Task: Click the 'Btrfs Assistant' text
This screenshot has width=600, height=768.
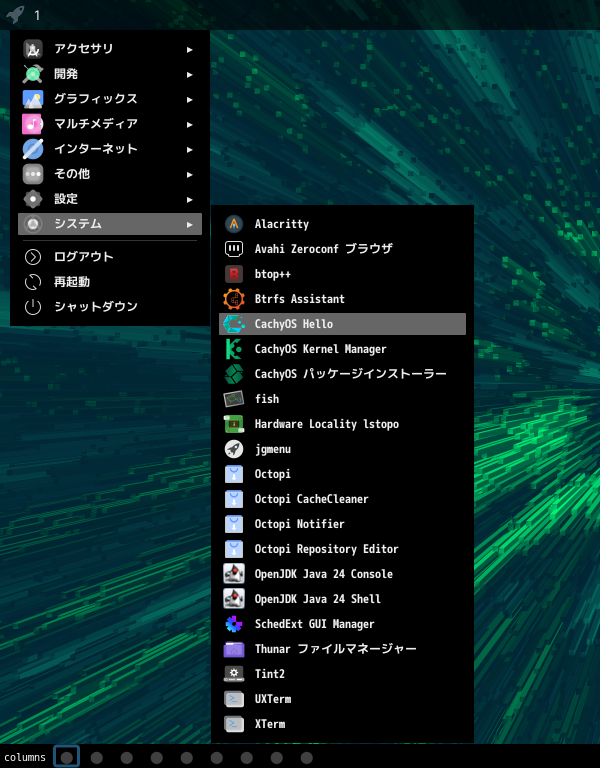Action: coord(300,299)
